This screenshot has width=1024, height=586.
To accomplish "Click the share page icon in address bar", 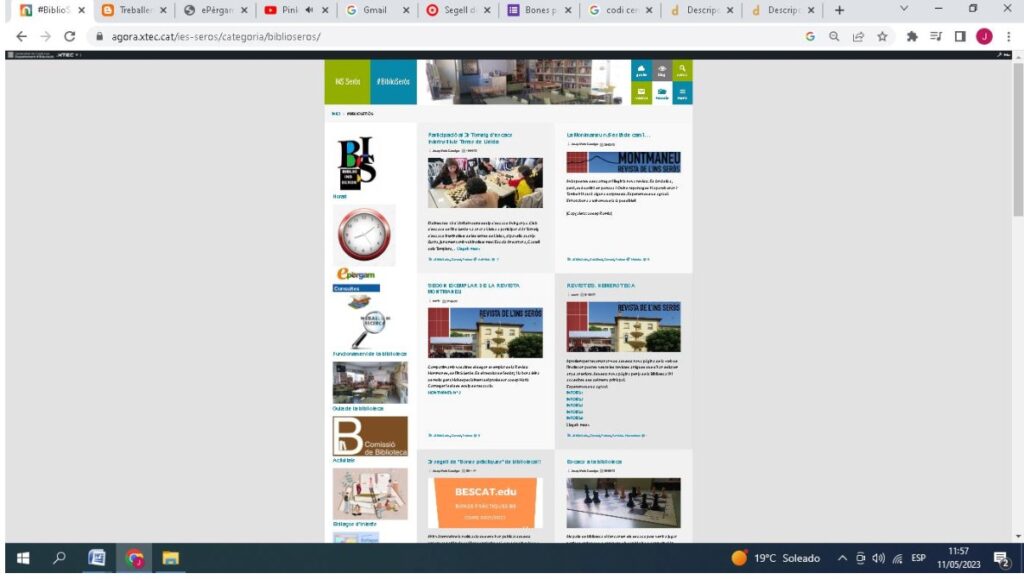I will (x=858, y=36).
